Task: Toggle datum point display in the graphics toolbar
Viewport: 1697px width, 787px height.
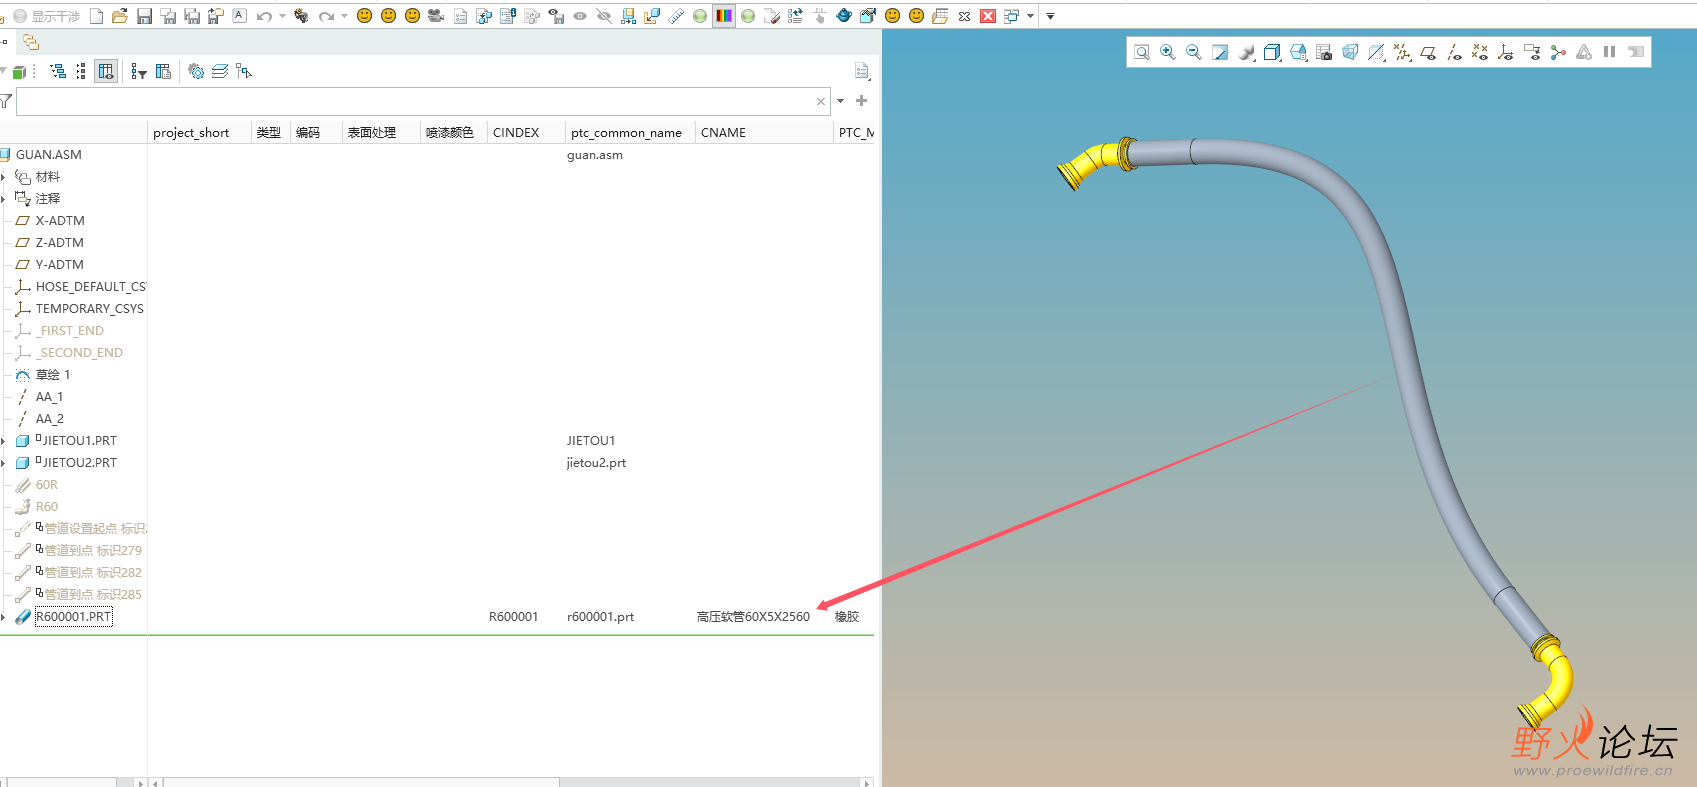Action: pyautogui.click(x=1480, y=53)
